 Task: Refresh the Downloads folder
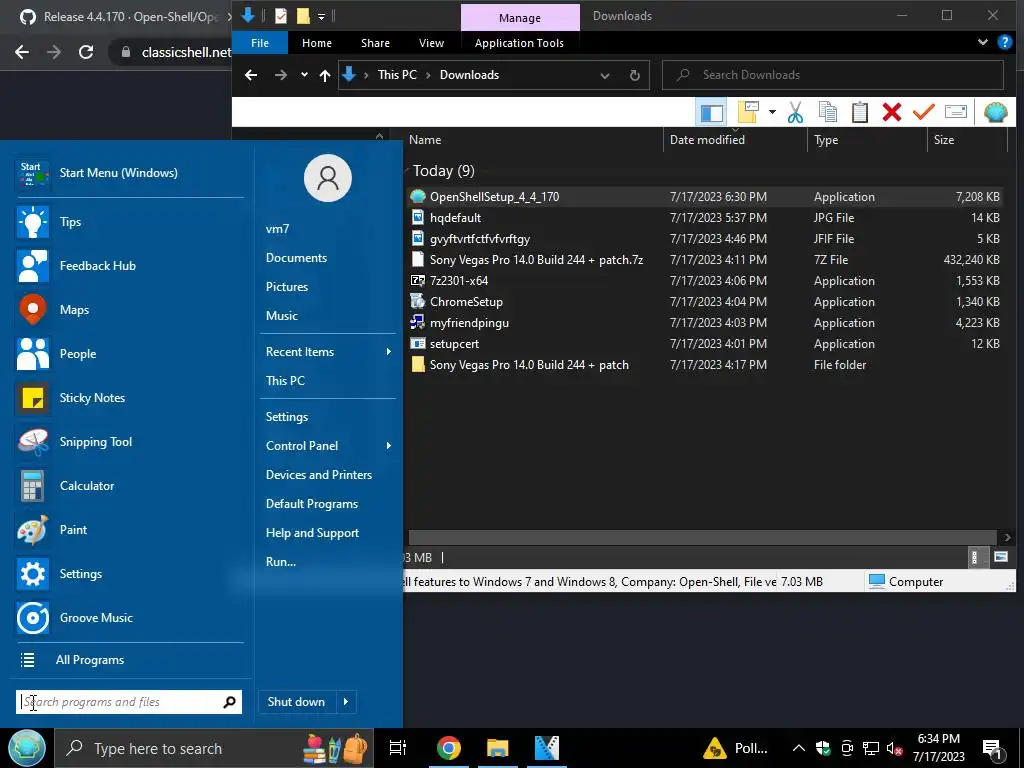635,75
